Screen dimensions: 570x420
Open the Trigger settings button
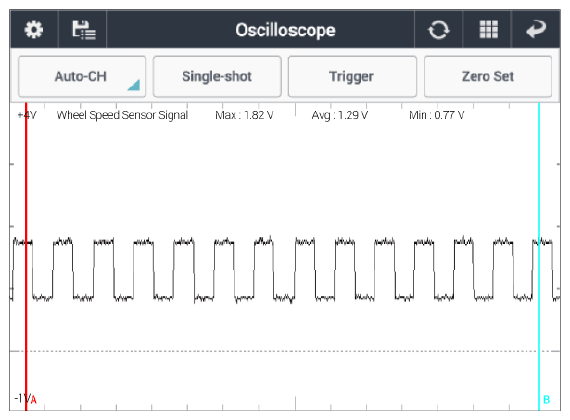pos(352,76)
